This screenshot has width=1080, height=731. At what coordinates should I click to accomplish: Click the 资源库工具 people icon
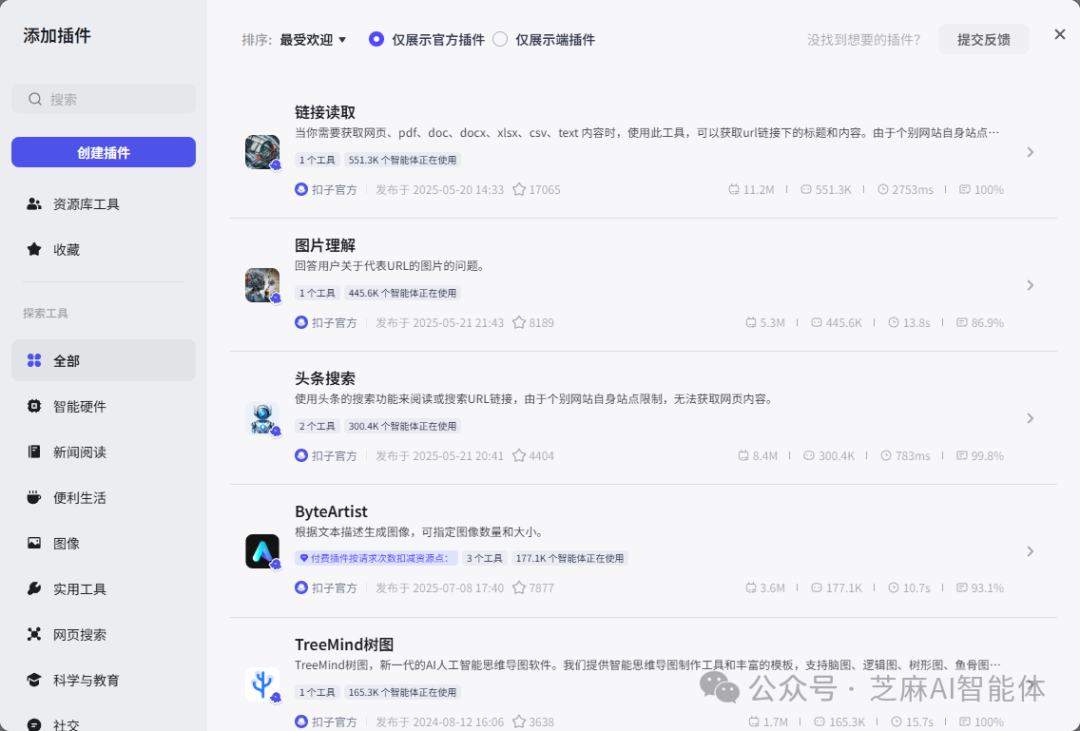pyautogui.click(x=34, y=204)
